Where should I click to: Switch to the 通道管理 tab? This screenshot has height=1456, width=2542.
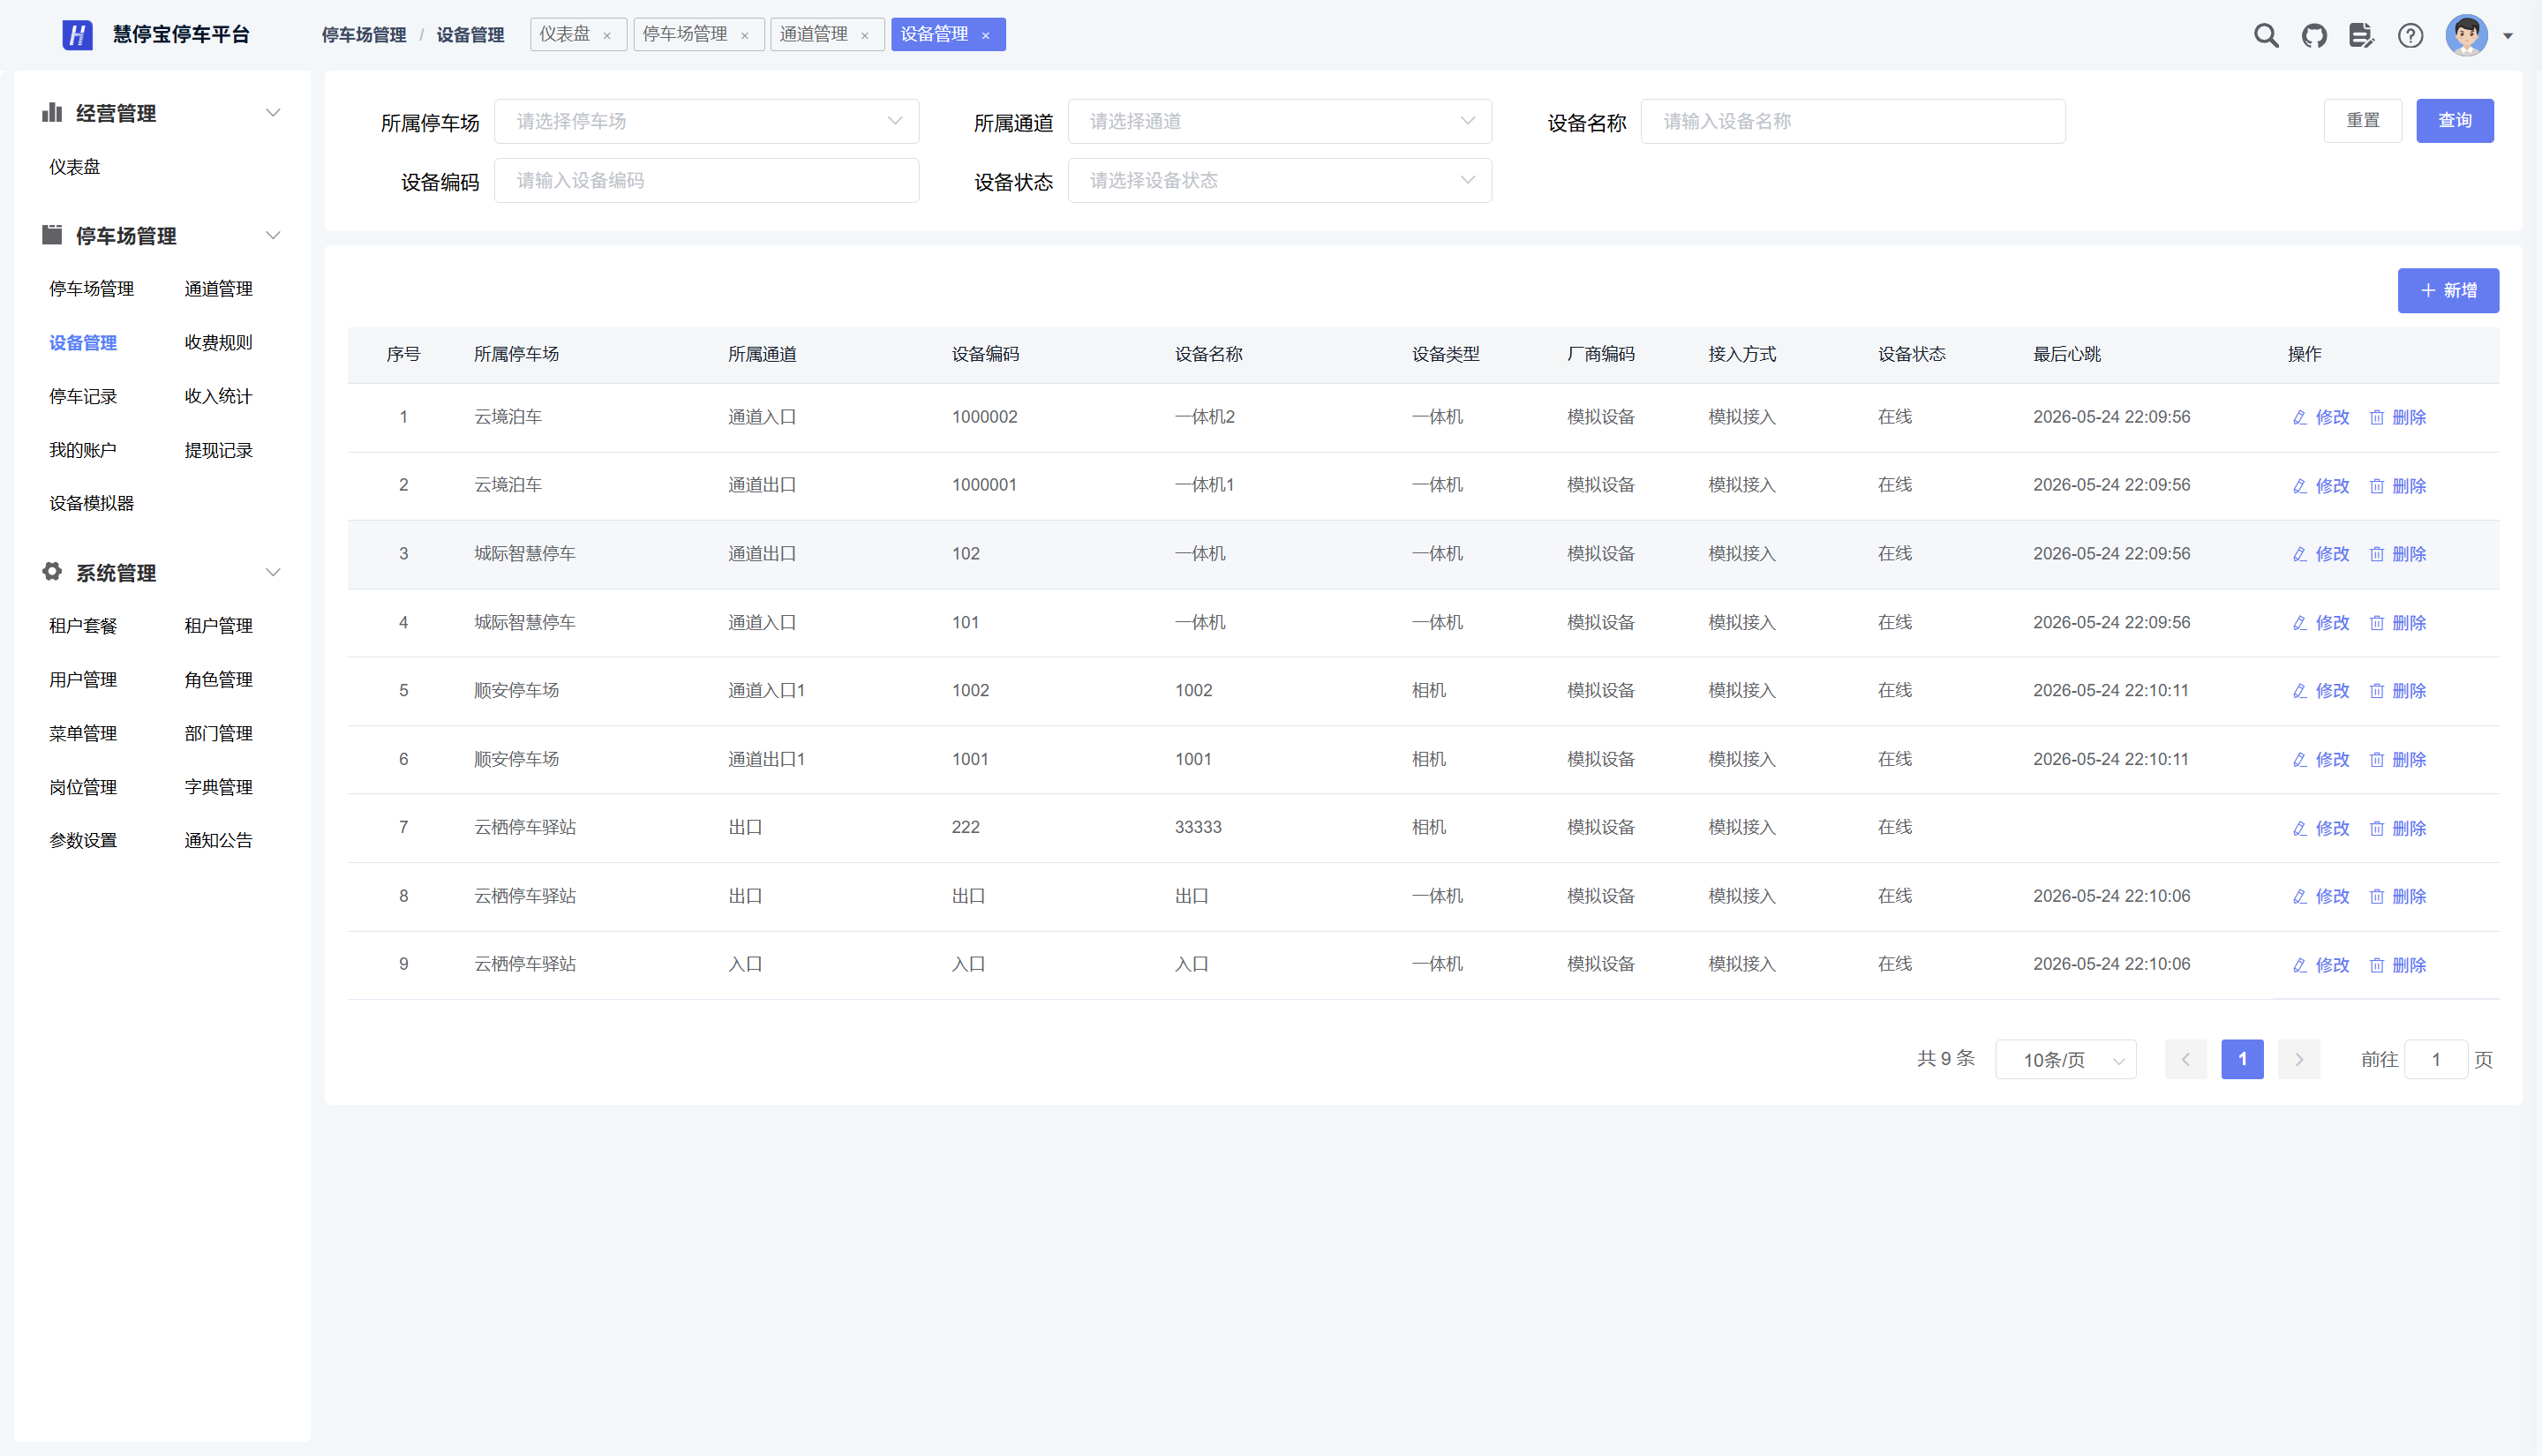pyautogui.click(x=813, y=34)
